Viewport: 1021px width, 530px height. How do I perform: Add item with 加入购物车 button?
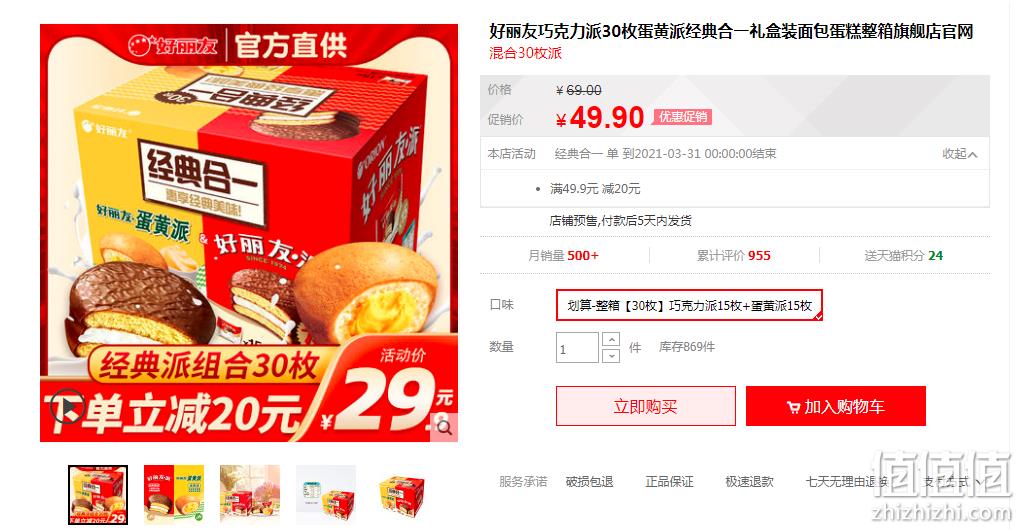(x=835, y=406)
